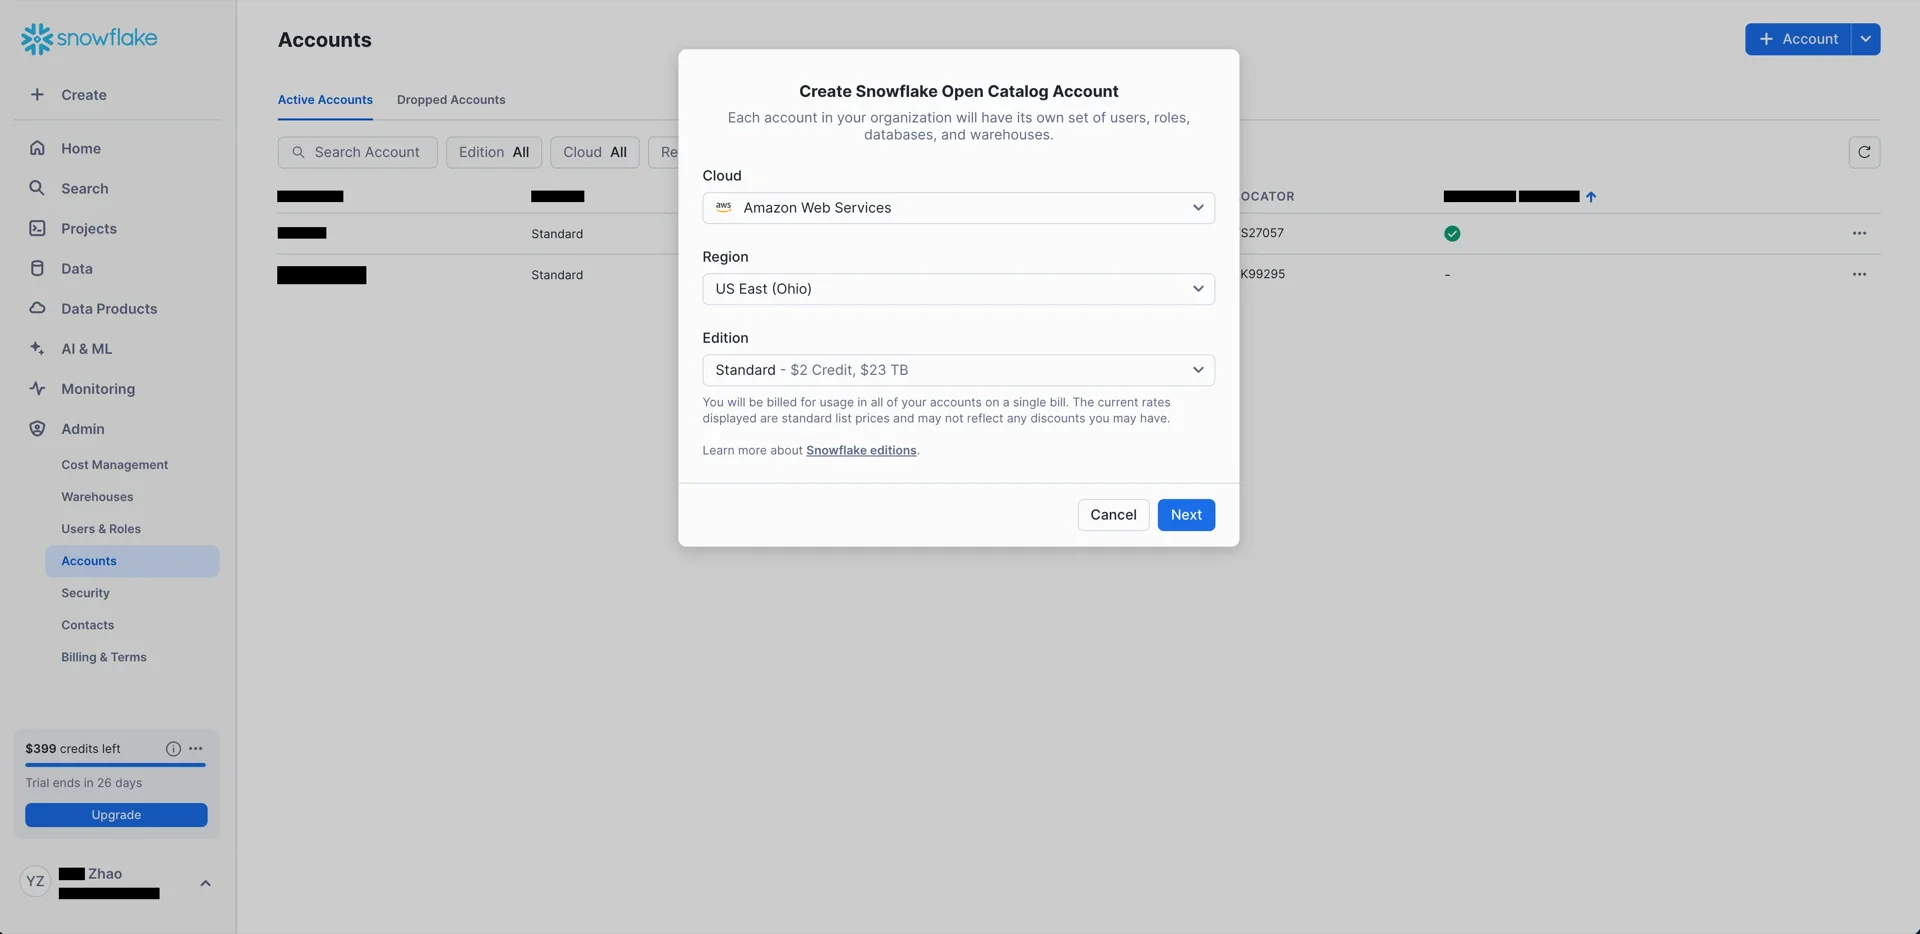
Task: Expand the user profile menu chevron
Action: click(x=205, y=883)
